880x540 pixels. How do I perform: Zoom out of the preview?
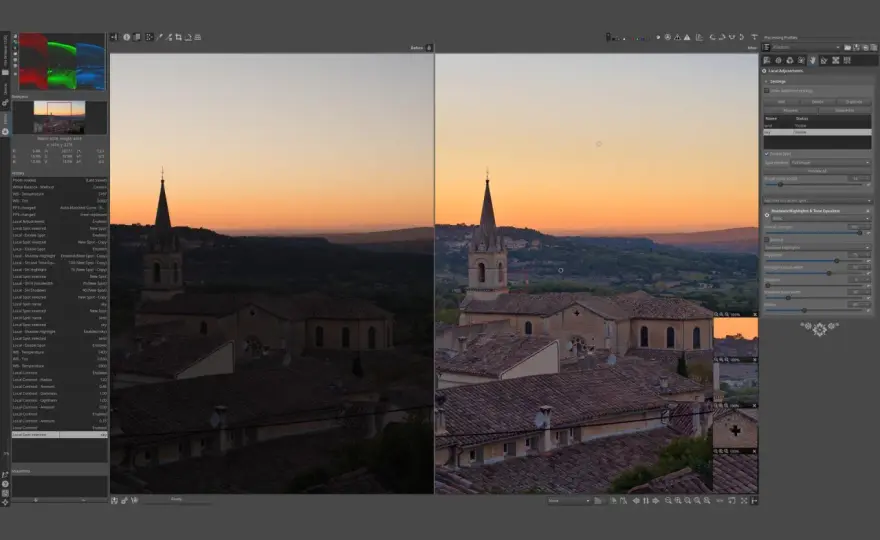(x=668, y=501)
